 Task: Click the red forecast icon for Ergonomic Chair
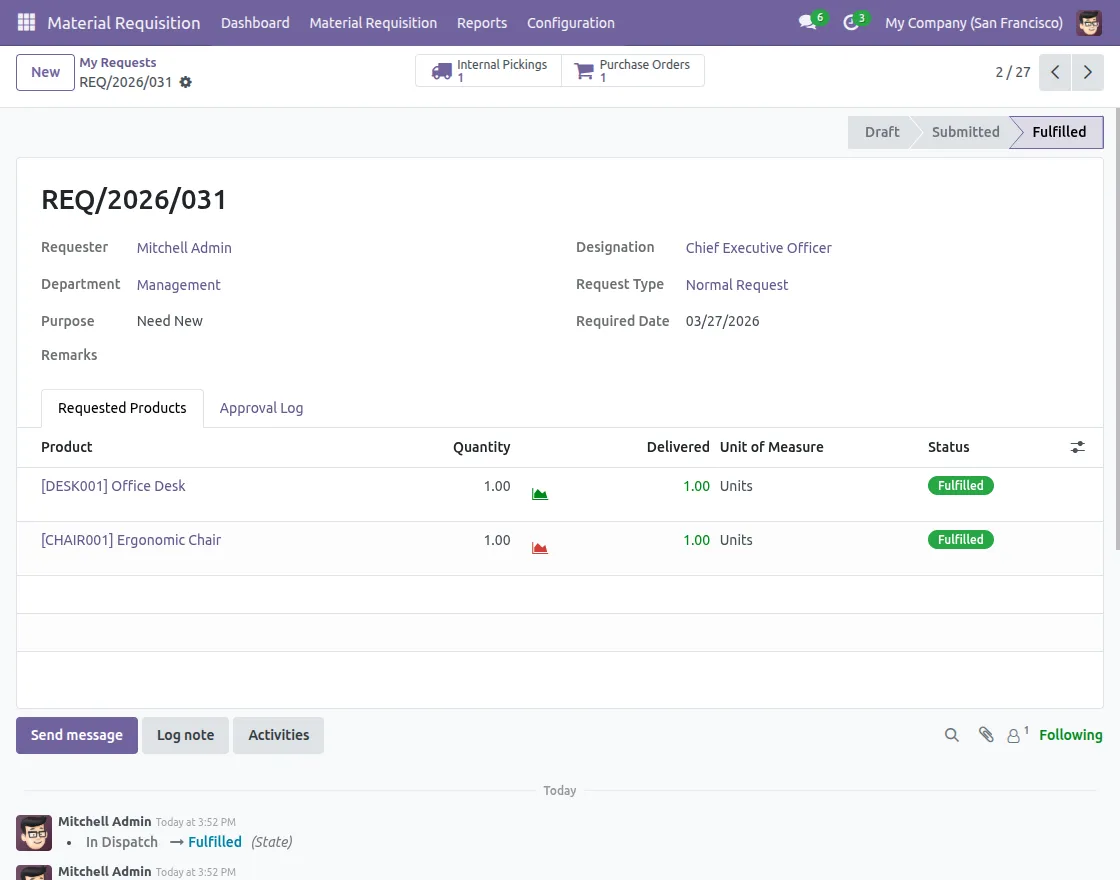540,548
